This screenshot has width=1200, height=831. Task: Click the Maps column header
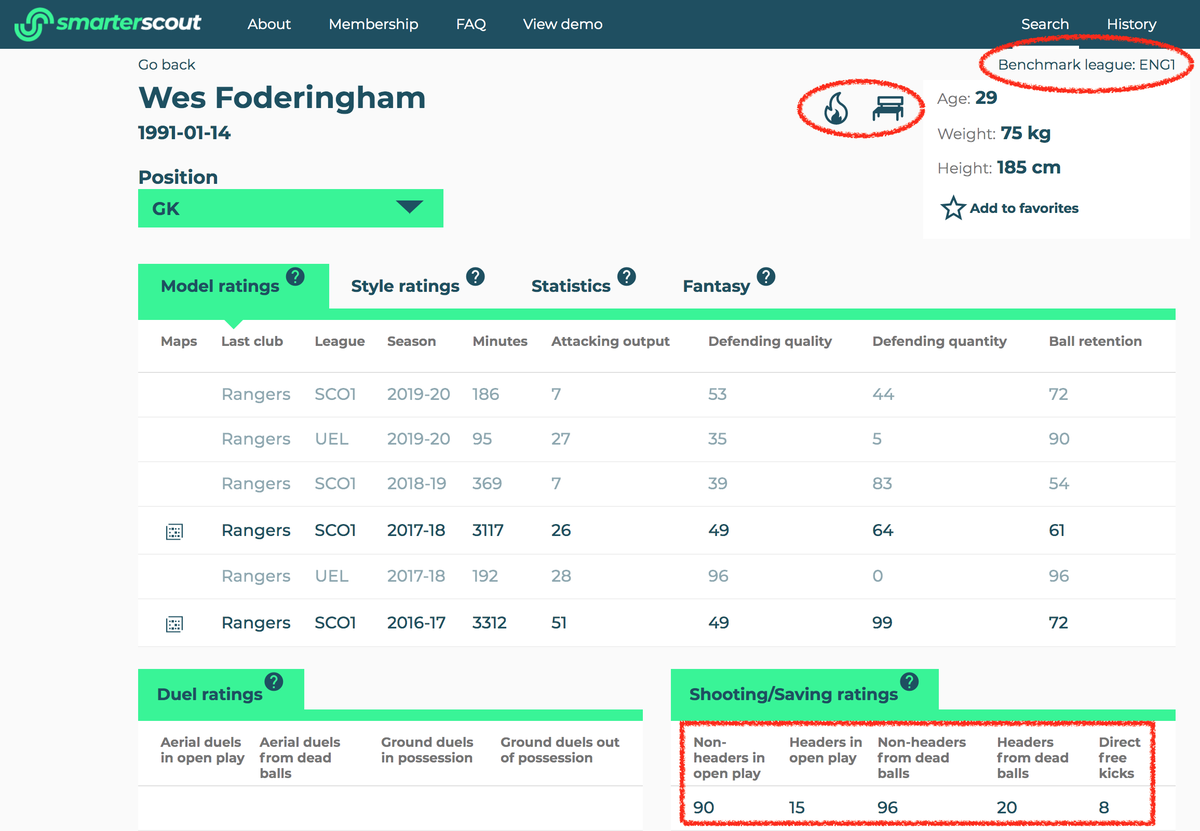[179, 341]
